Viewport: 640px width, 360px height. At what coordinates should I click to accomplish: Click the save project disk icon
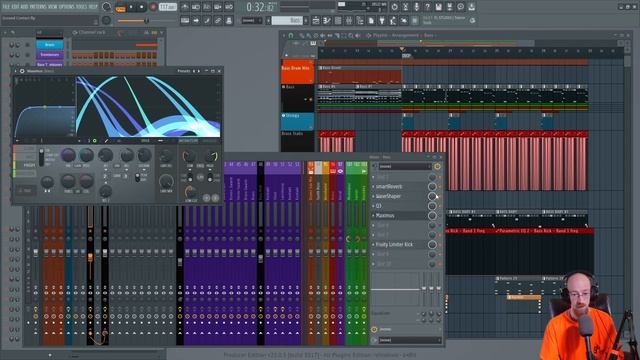point(438,7)
